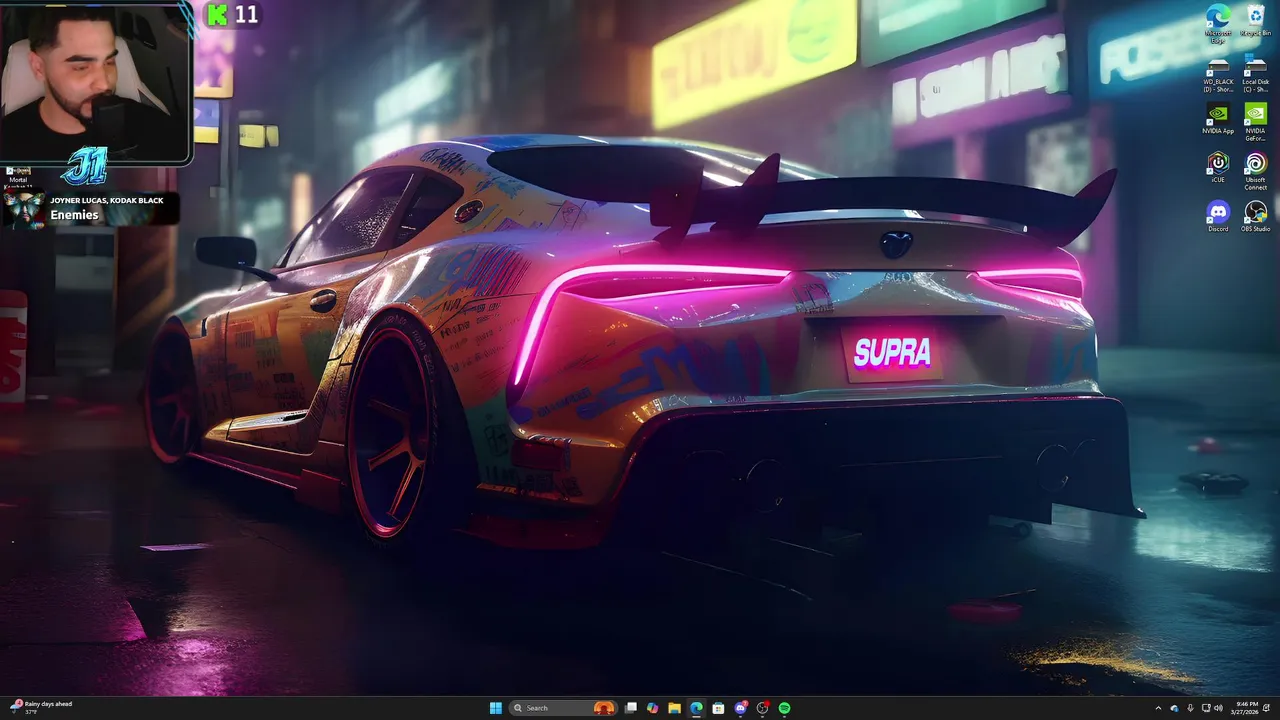Open Spotify from the taskbar
The height and width of the screenshot is (720, 1280).
(x=785, y=708)
